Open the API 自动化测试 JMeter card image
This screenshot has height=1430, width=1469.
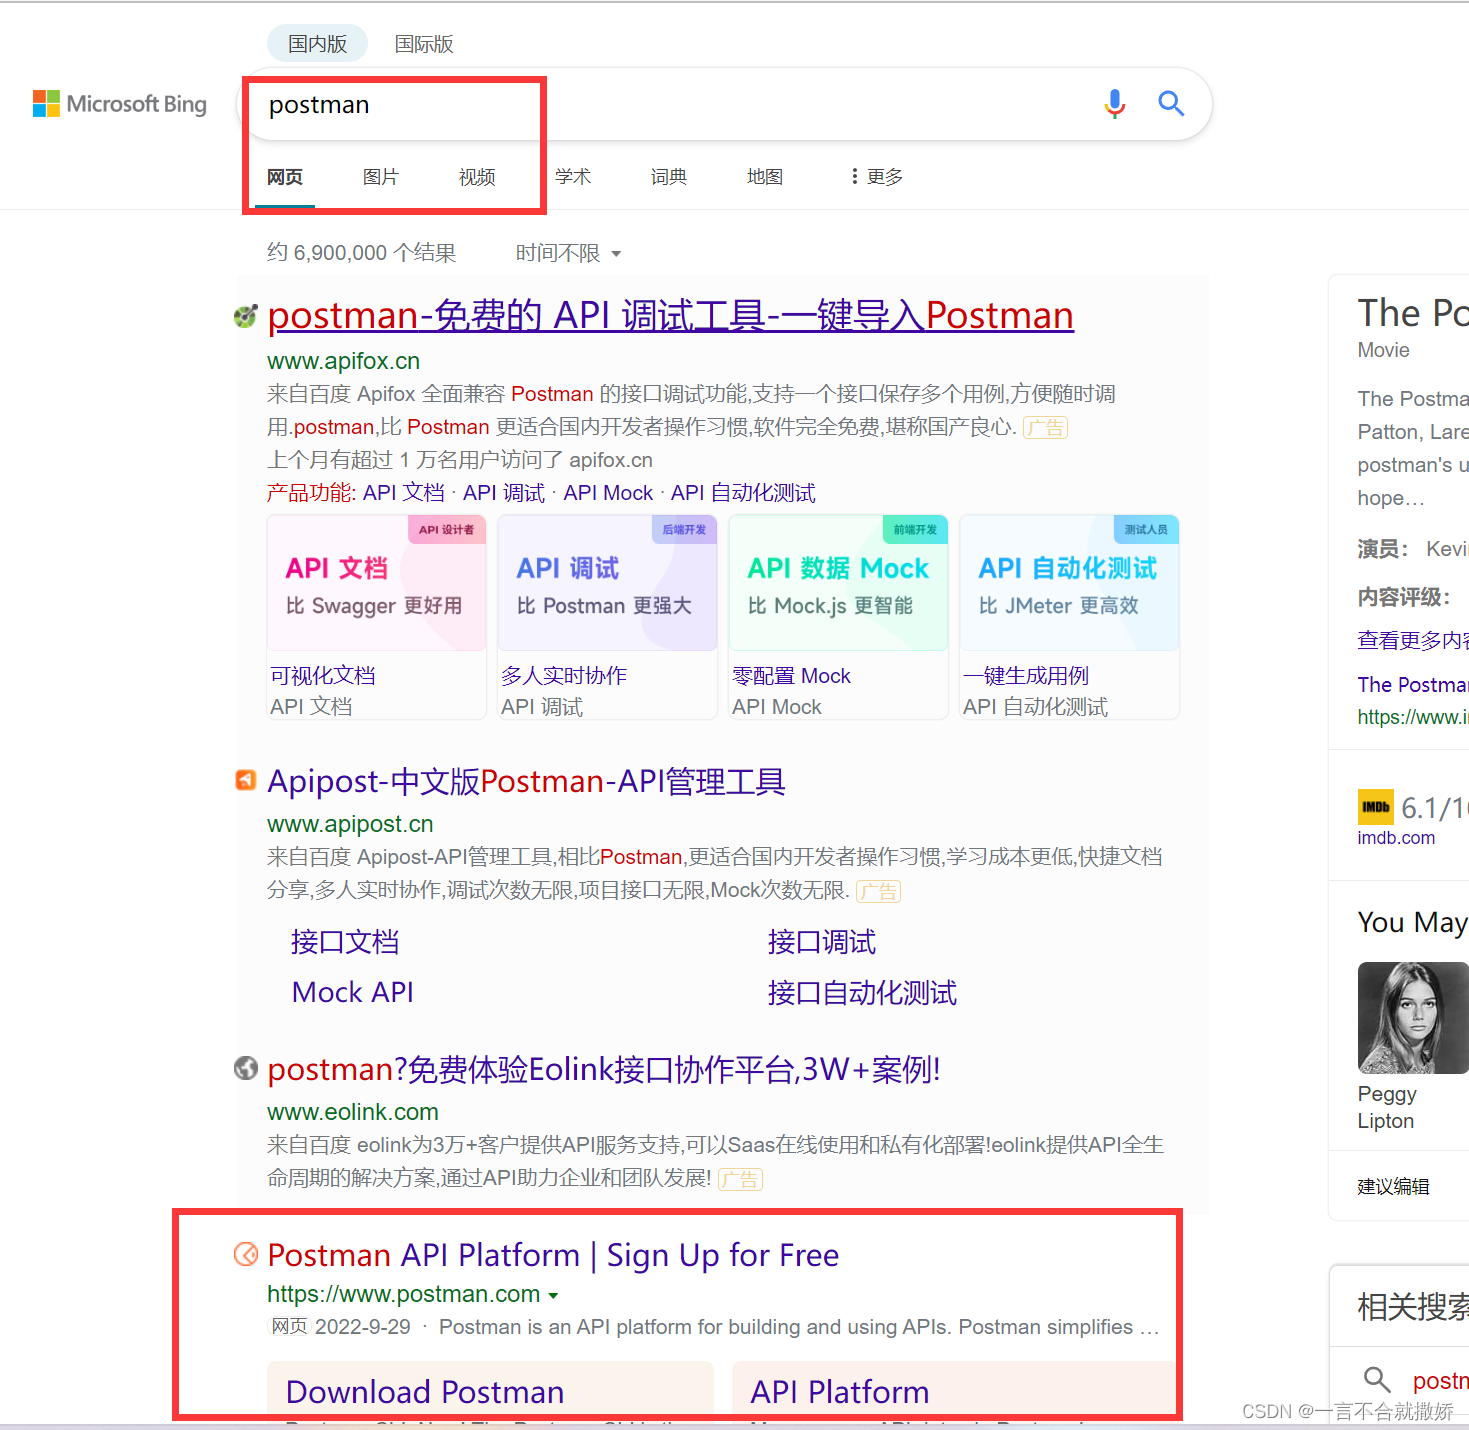(x=1069, y=583)
